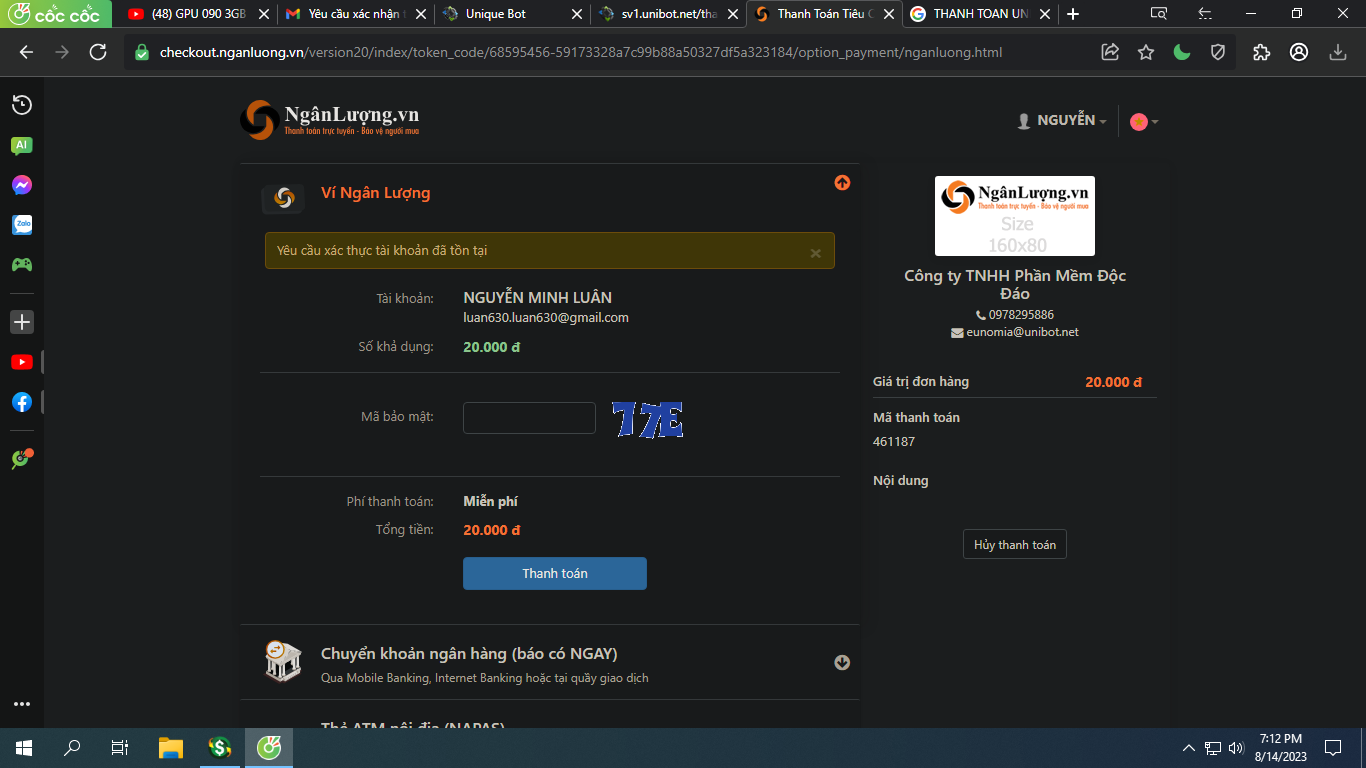The height and width of the screenshot is (768, 1366).
Task: Open browser extensions puzzle icon
Action: (x=1261, y=52)
